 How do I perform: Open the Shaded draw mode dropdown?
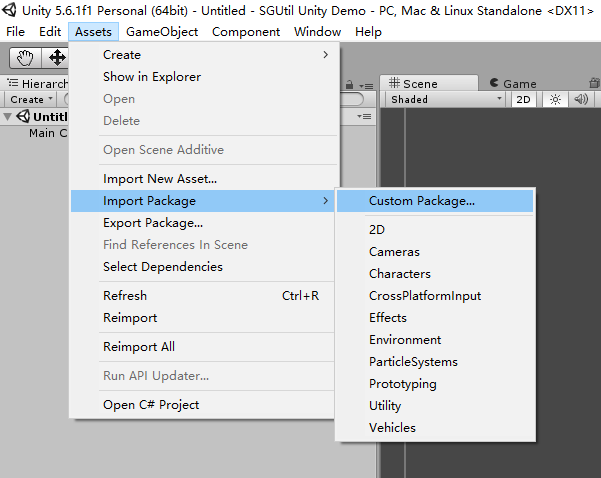coord(446,100)
